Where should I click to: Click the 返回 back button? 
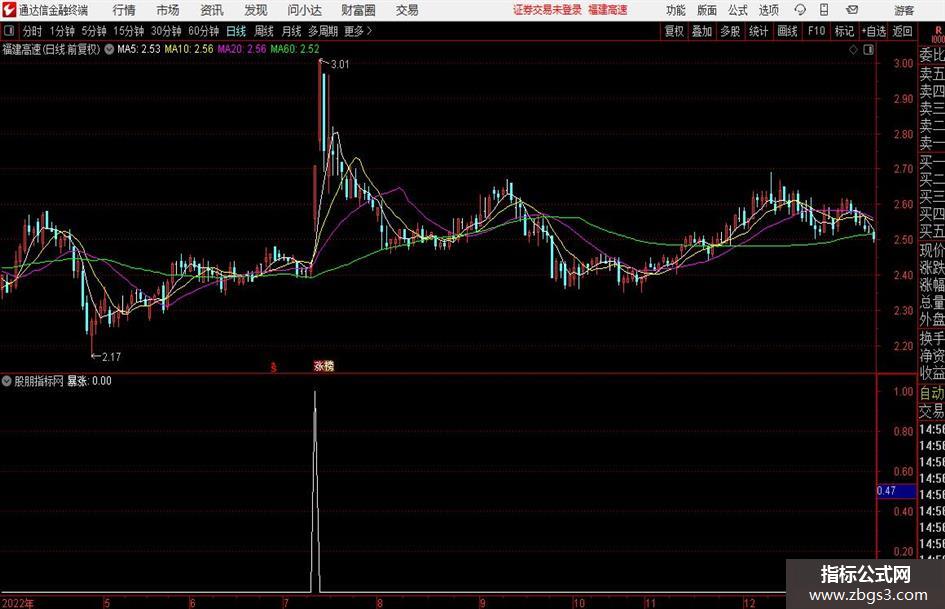[x=902, y=31]
